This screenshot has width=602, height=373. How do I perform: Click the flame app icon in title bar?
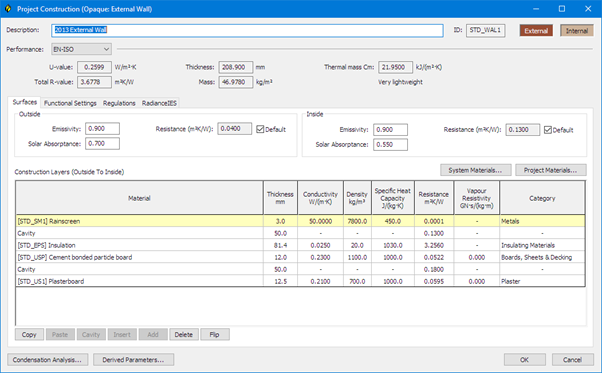pyautogui.click(x=8, y=9)
